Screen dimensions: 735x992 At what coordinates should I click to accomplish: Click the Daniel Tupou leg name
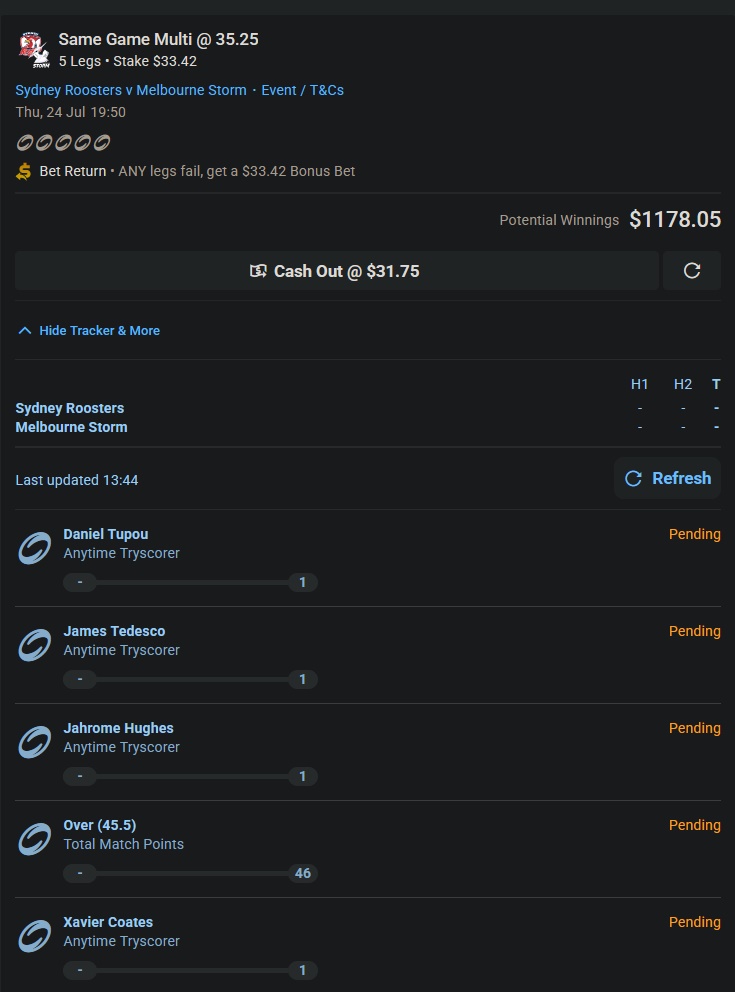click(x=106, y=534)
